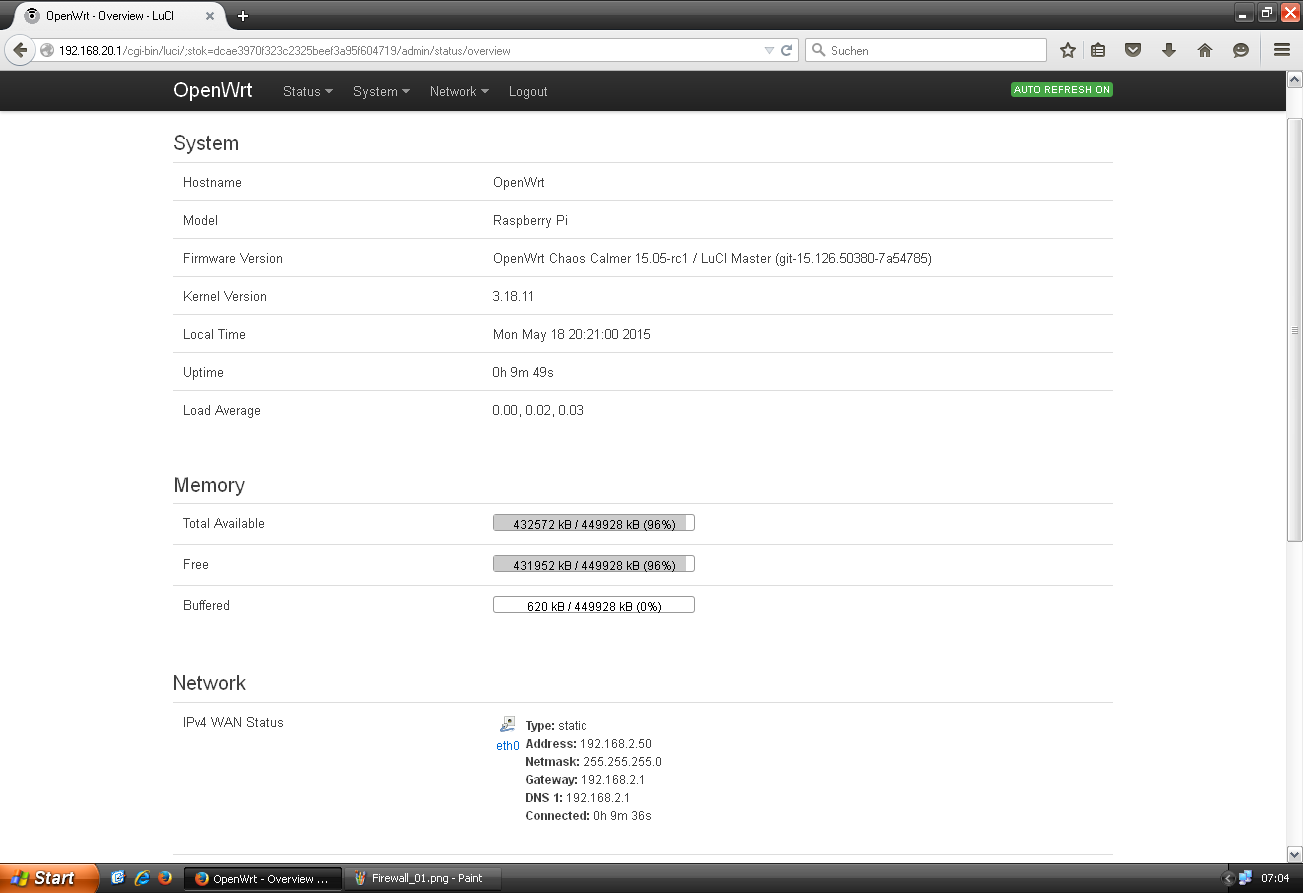Open the URL bar history dropdown arrow
This screenshot has width=1303, height=893.
769,50
